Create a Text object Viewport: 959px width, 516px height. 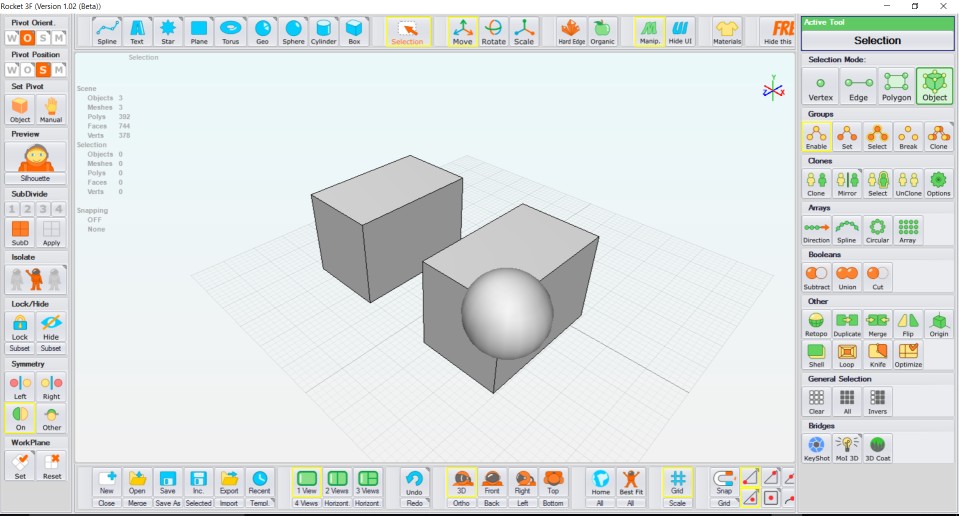(x=137, y=32)
